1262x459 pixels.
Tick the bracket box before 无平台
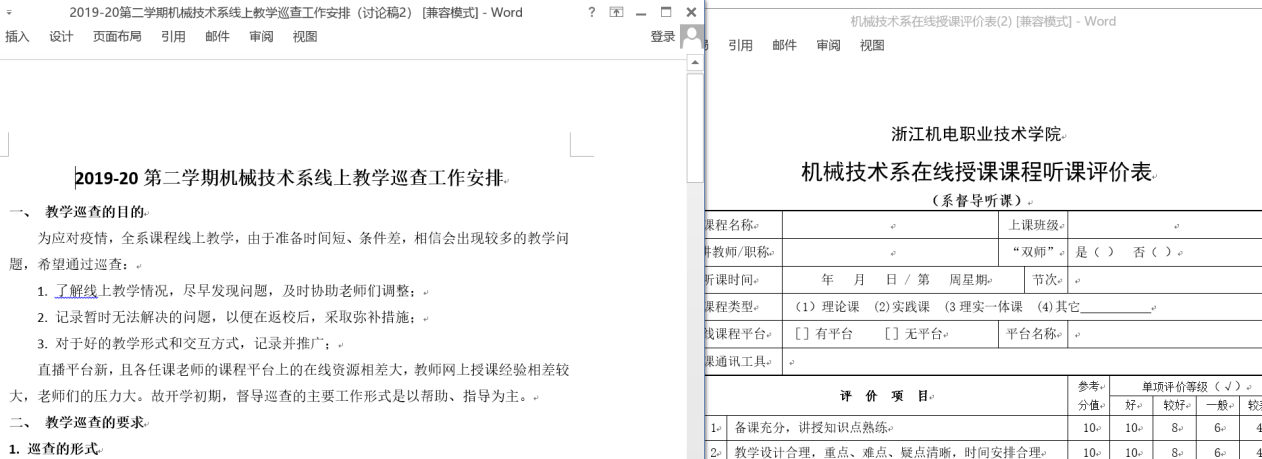pos(892,334)
